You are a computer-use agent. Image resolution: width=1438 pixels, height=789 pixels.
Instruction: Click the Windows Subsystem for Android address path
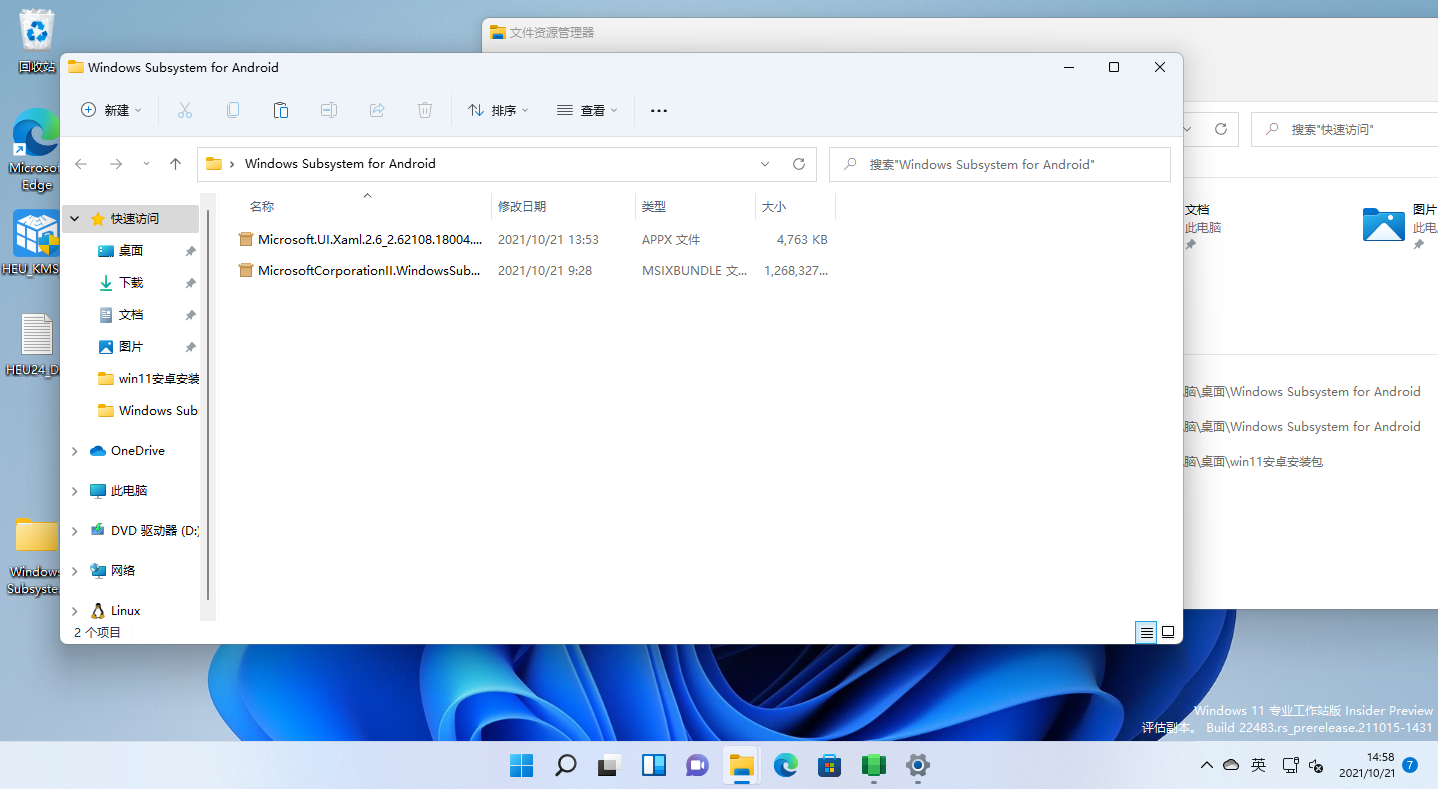click(x=340, y=164)
